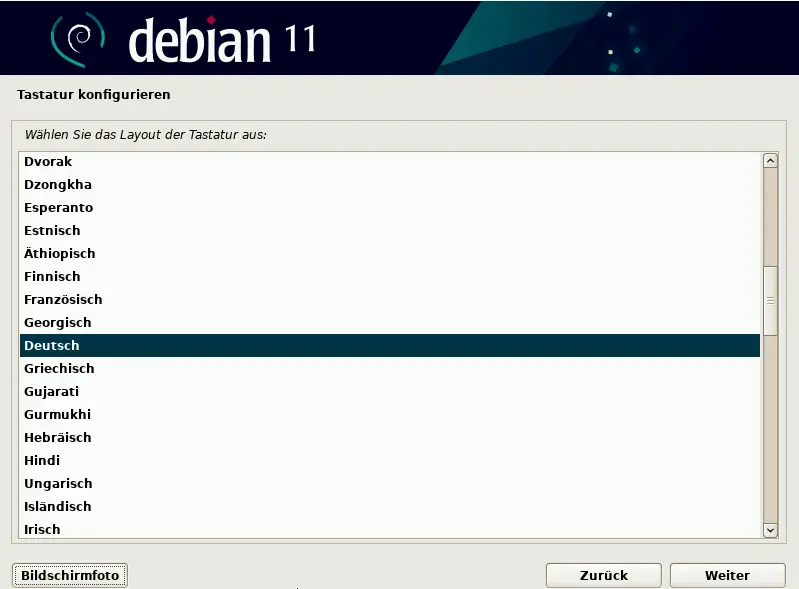Choose the Finnisch layout
799x589 pixels.
(x=52, y=277)
